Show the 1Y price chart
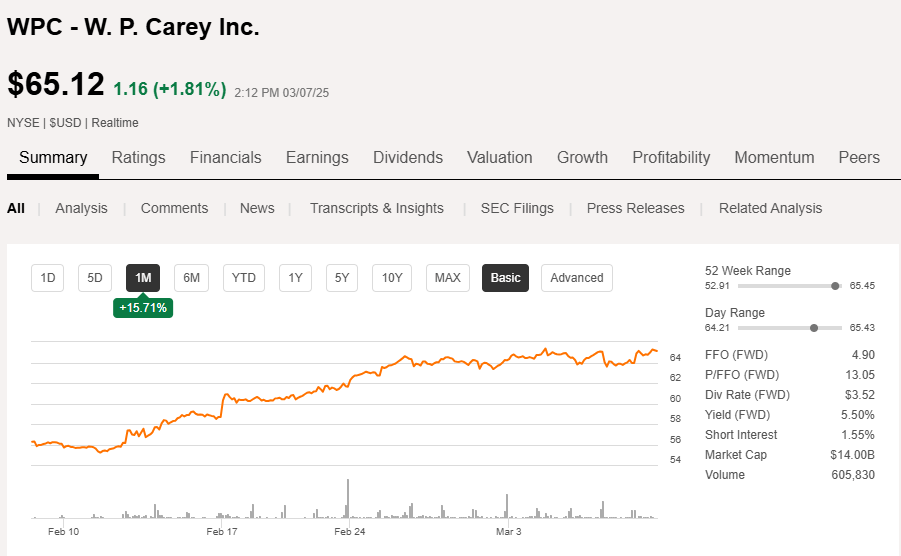Image resolution: width=901 pixels, height=556 pixels. tap(295, 278)
